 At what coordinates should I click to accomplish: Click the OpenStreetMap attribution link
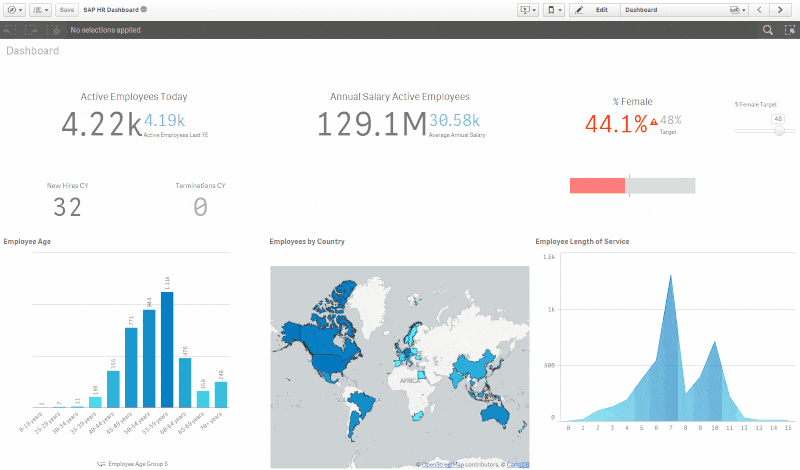click(x=448, y=464)
